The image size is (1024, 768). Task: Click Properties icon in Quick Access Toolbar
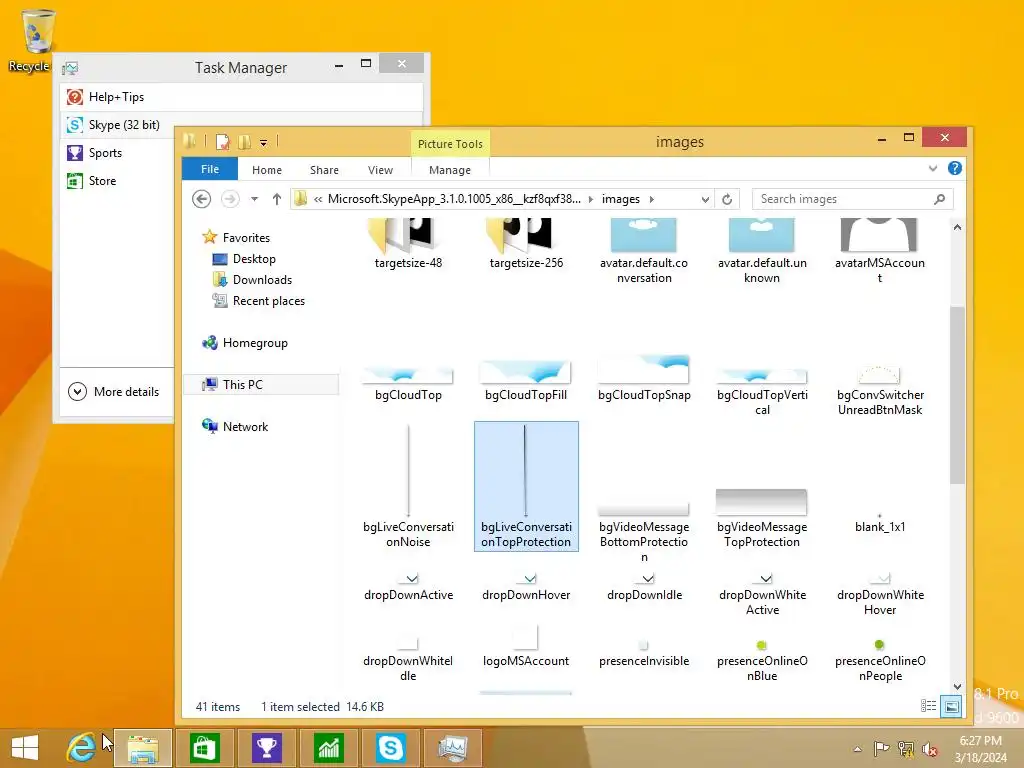(x=223, y=142)
